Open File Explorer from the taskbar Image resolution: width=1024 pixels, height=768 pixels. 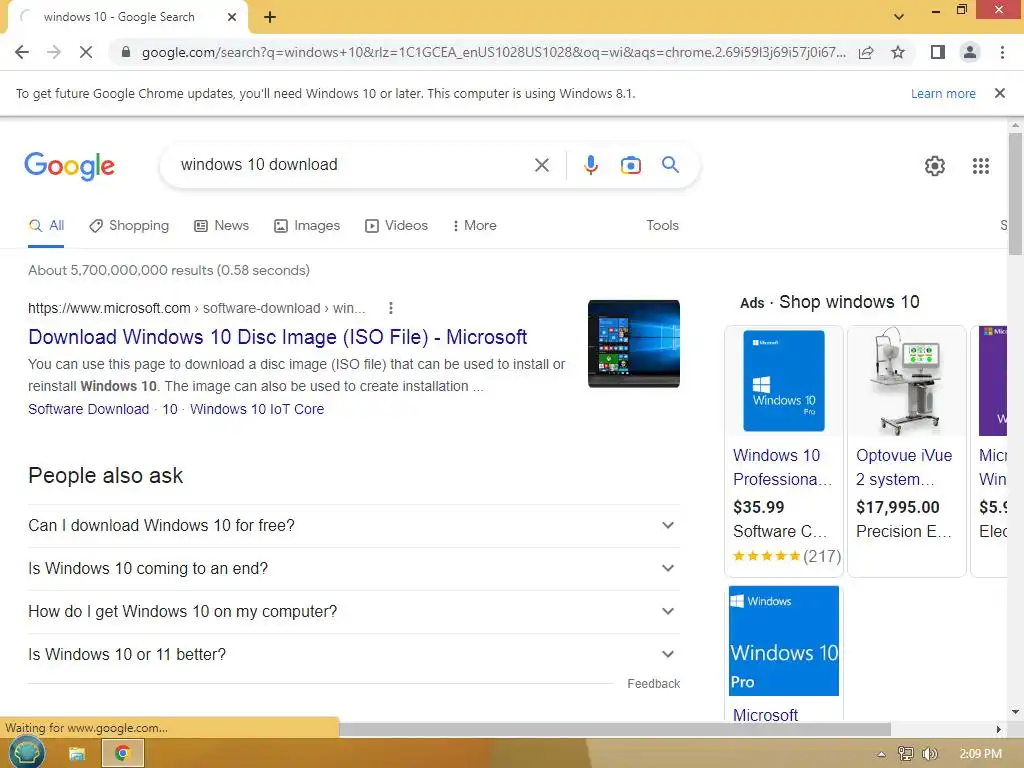tap(77, 754)
